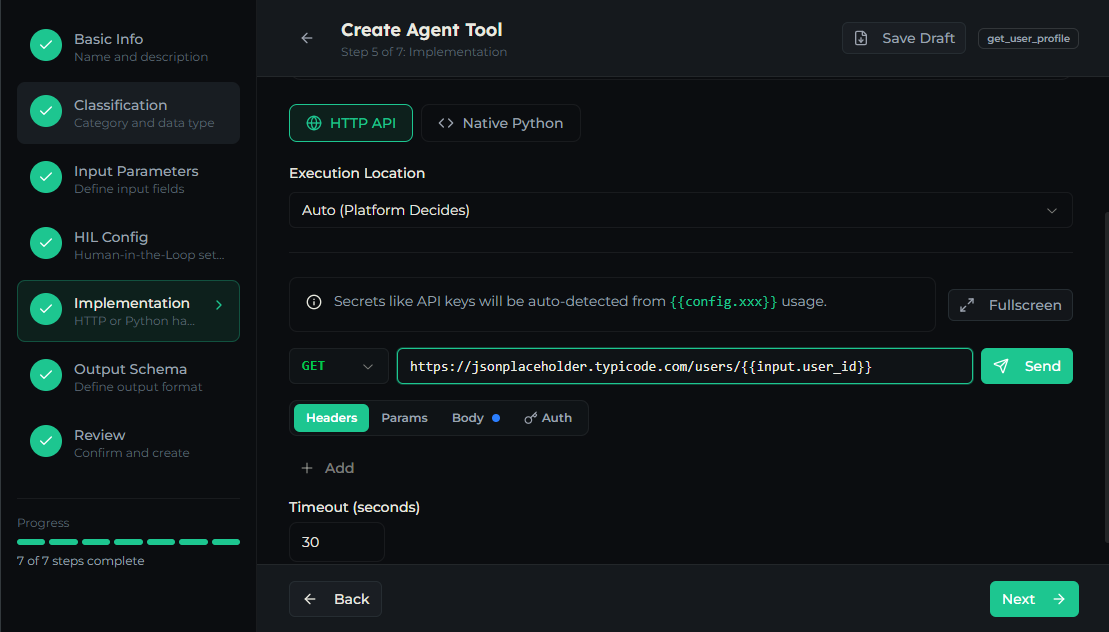Click the green checkmark for Implementation step
The height and width of the screenshot is (632, 1109).
click(x=46, y=309)
